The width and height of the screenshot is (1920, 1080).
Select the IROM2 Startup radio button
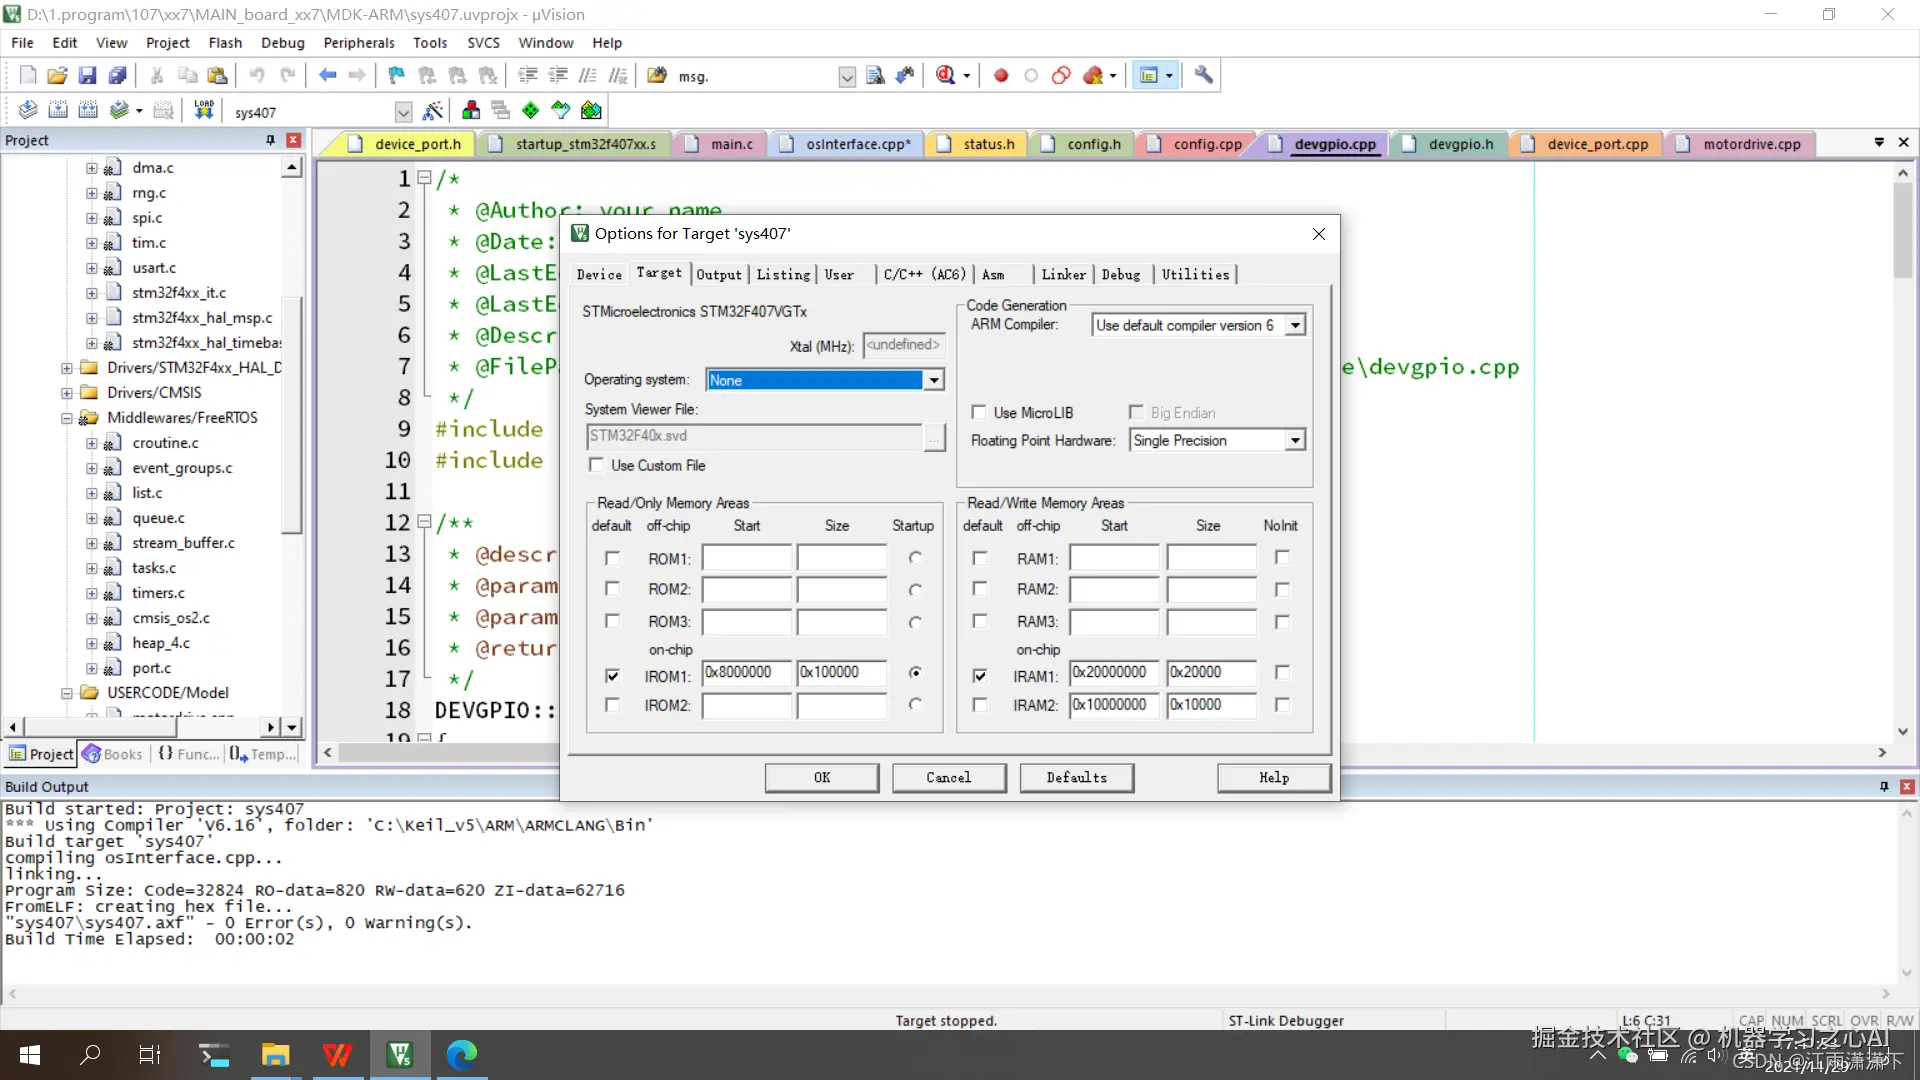[x=915, y=705]
